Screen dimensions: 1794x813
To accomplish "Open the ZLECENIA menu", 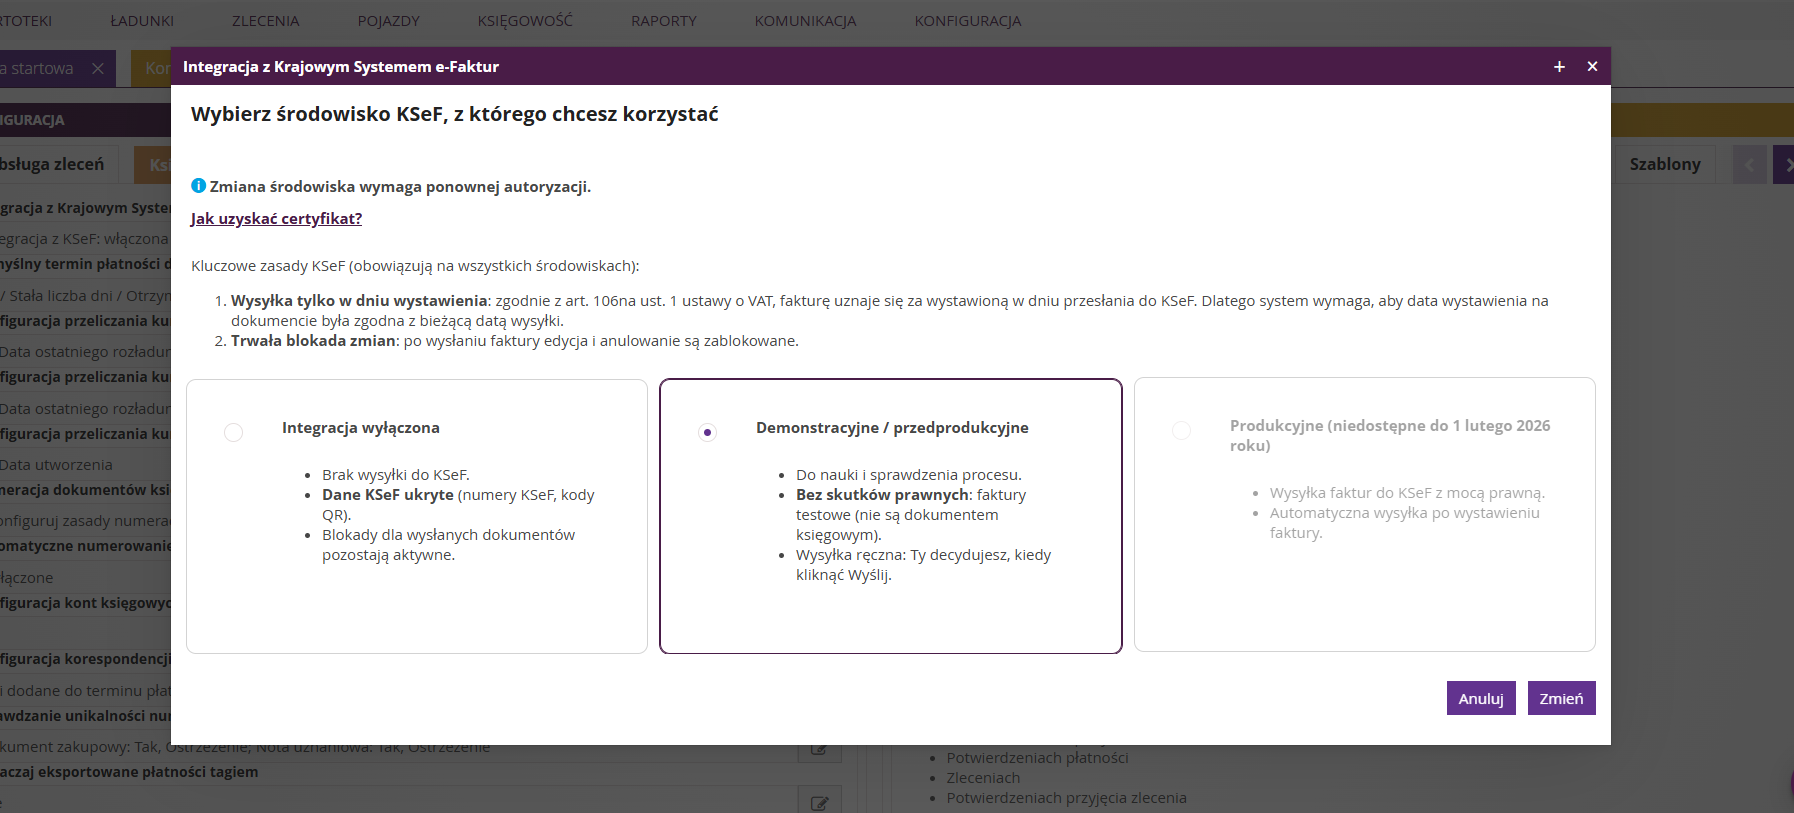I will tap(265, 21).
